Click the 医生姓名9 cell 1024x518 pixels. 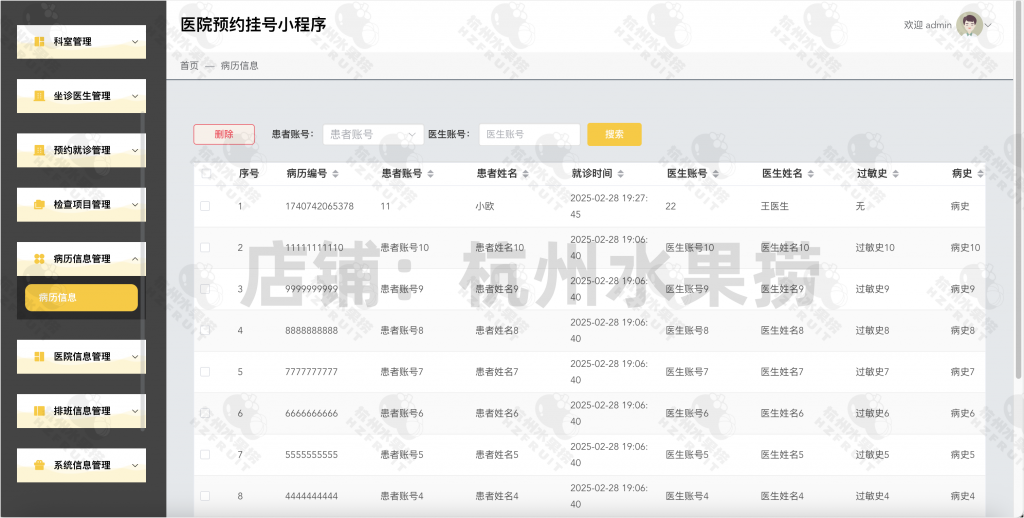coord(782,289)
